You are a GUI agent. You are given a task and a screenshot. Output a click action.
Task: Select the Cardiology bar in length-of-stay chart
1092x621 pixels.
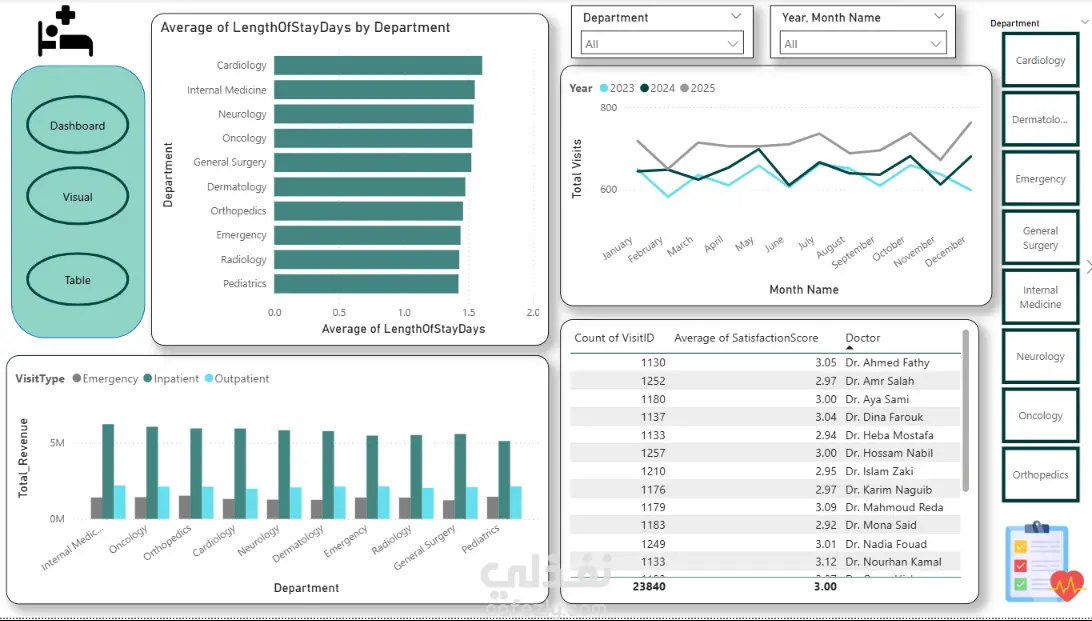pyautogui.click(x=378, y=65)
